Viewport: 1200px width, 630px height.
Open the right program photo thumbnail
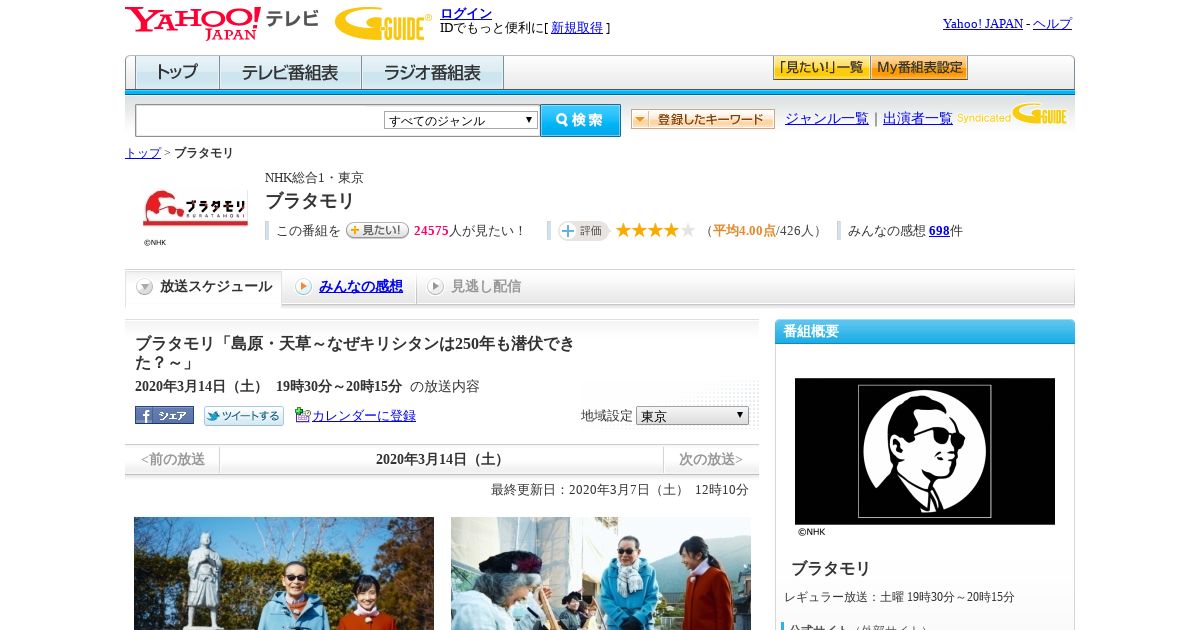[x=601, y=573]
